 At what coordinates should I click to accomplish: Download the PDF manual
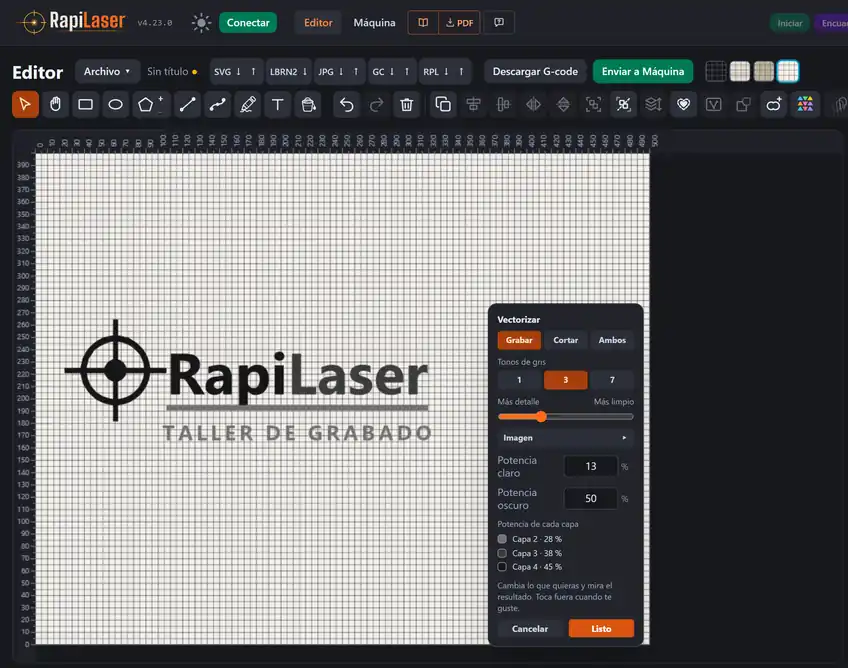pos(459,23)
